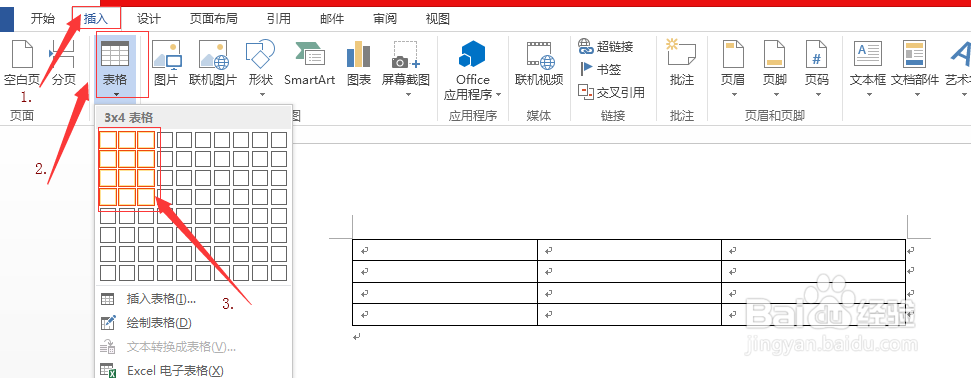This screenshot has height=378, width=971.
Task: Switch to the 审阅 tab
Action: coord(385,19)
